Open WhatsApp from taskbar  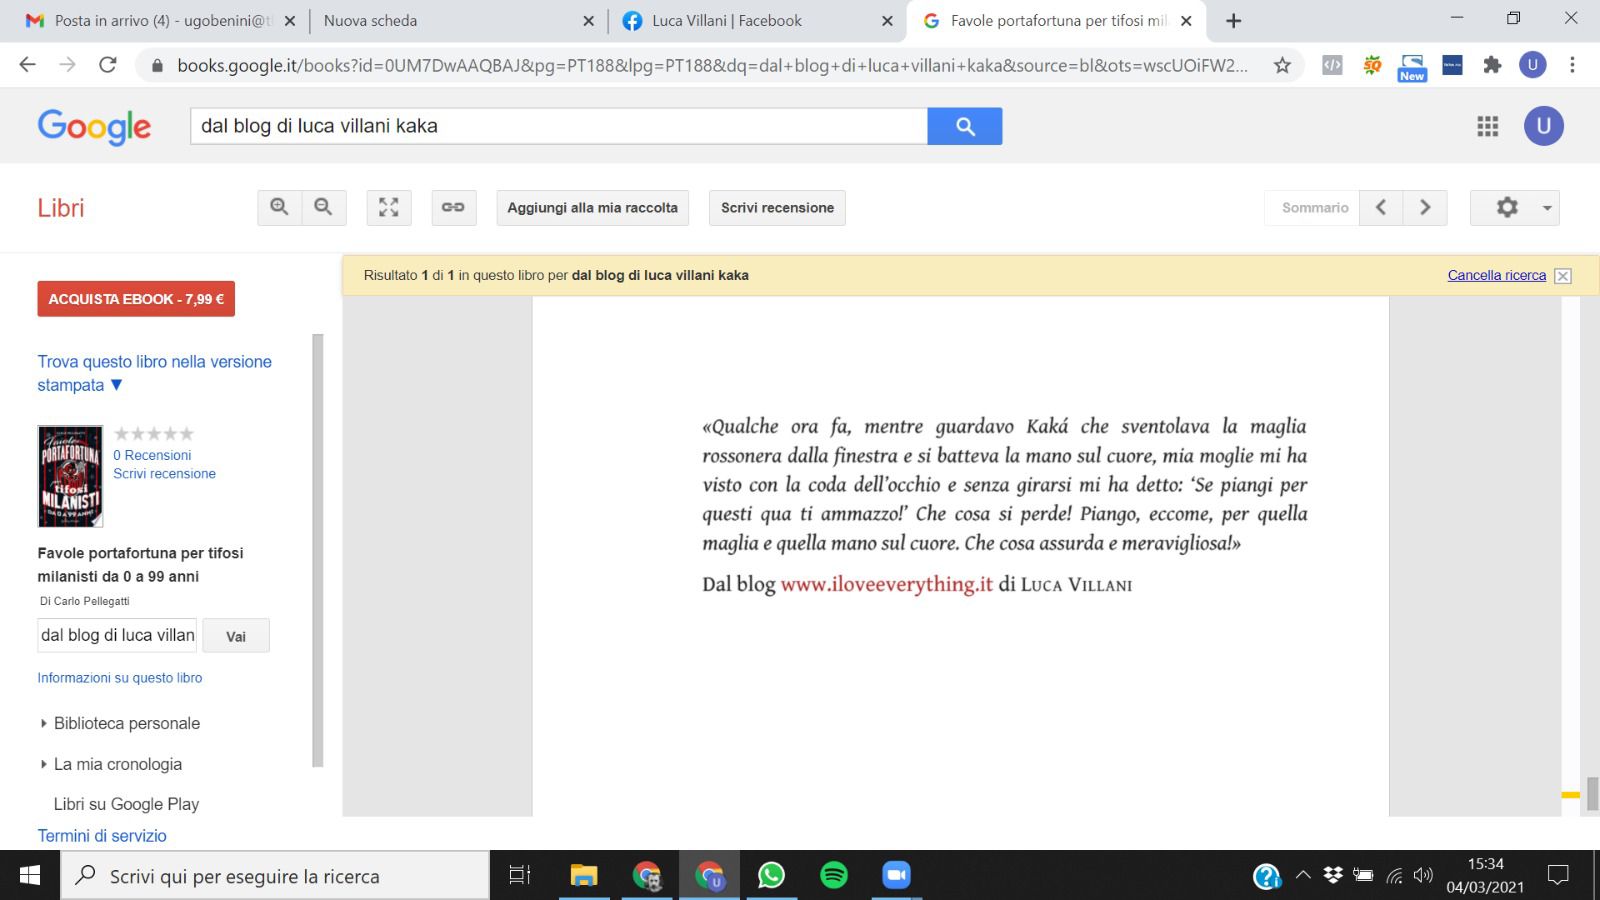pyautogui.click(x=771, y=875)
